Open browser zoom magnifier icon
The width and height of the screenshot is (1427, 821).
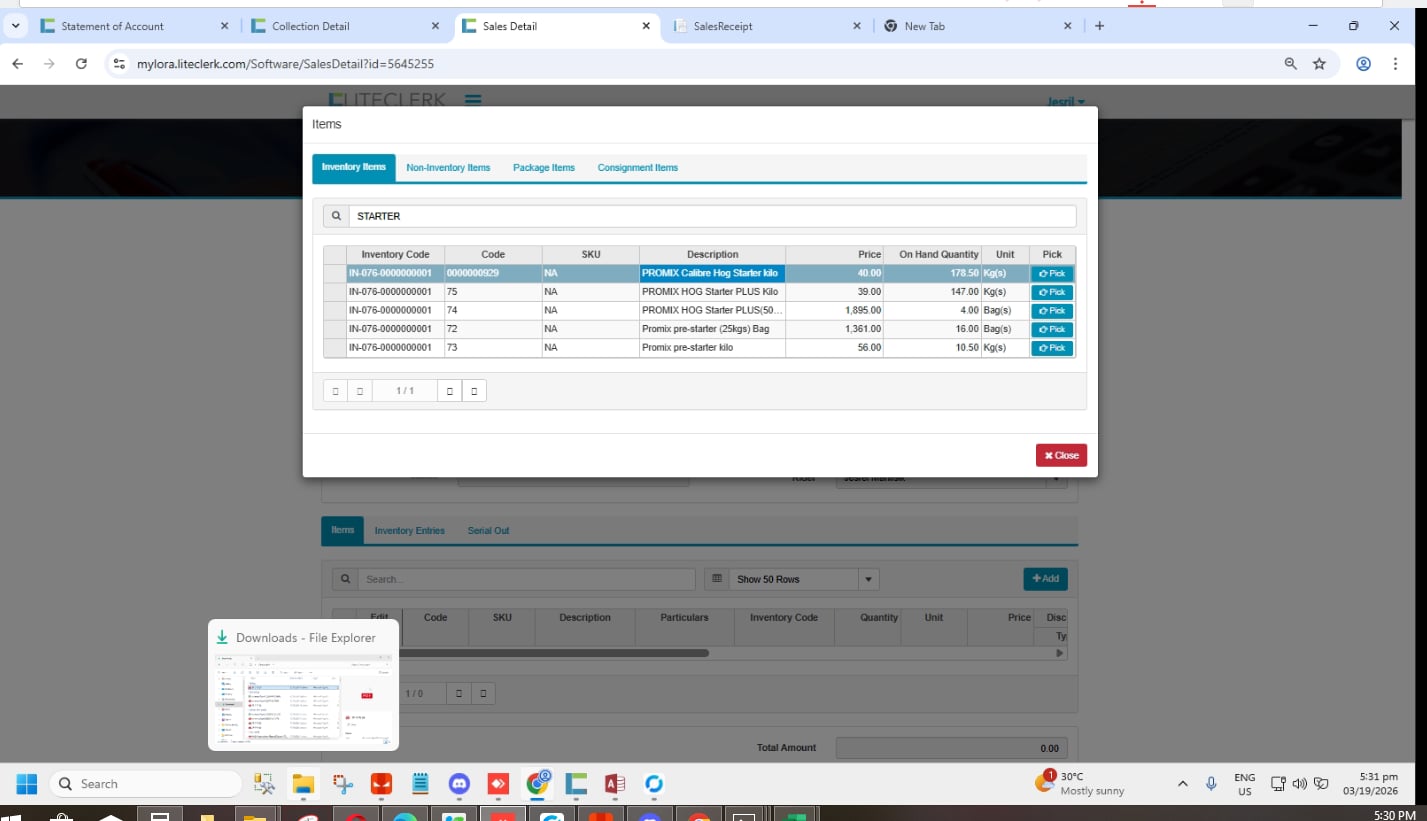coord(1291,64)
